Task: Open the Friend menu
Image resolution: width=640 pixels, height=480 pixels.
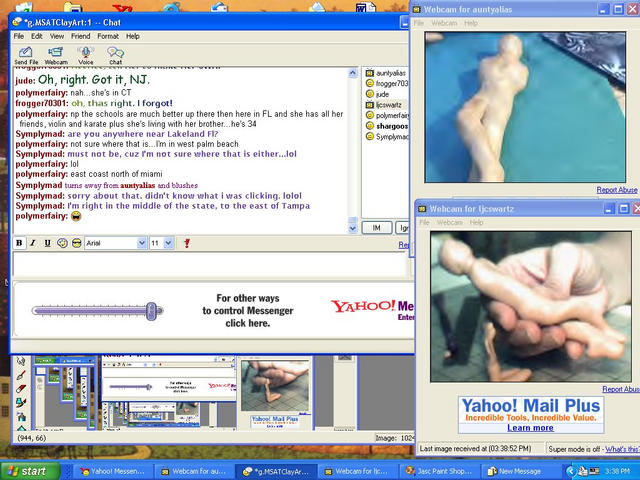Action: (80, 36)
